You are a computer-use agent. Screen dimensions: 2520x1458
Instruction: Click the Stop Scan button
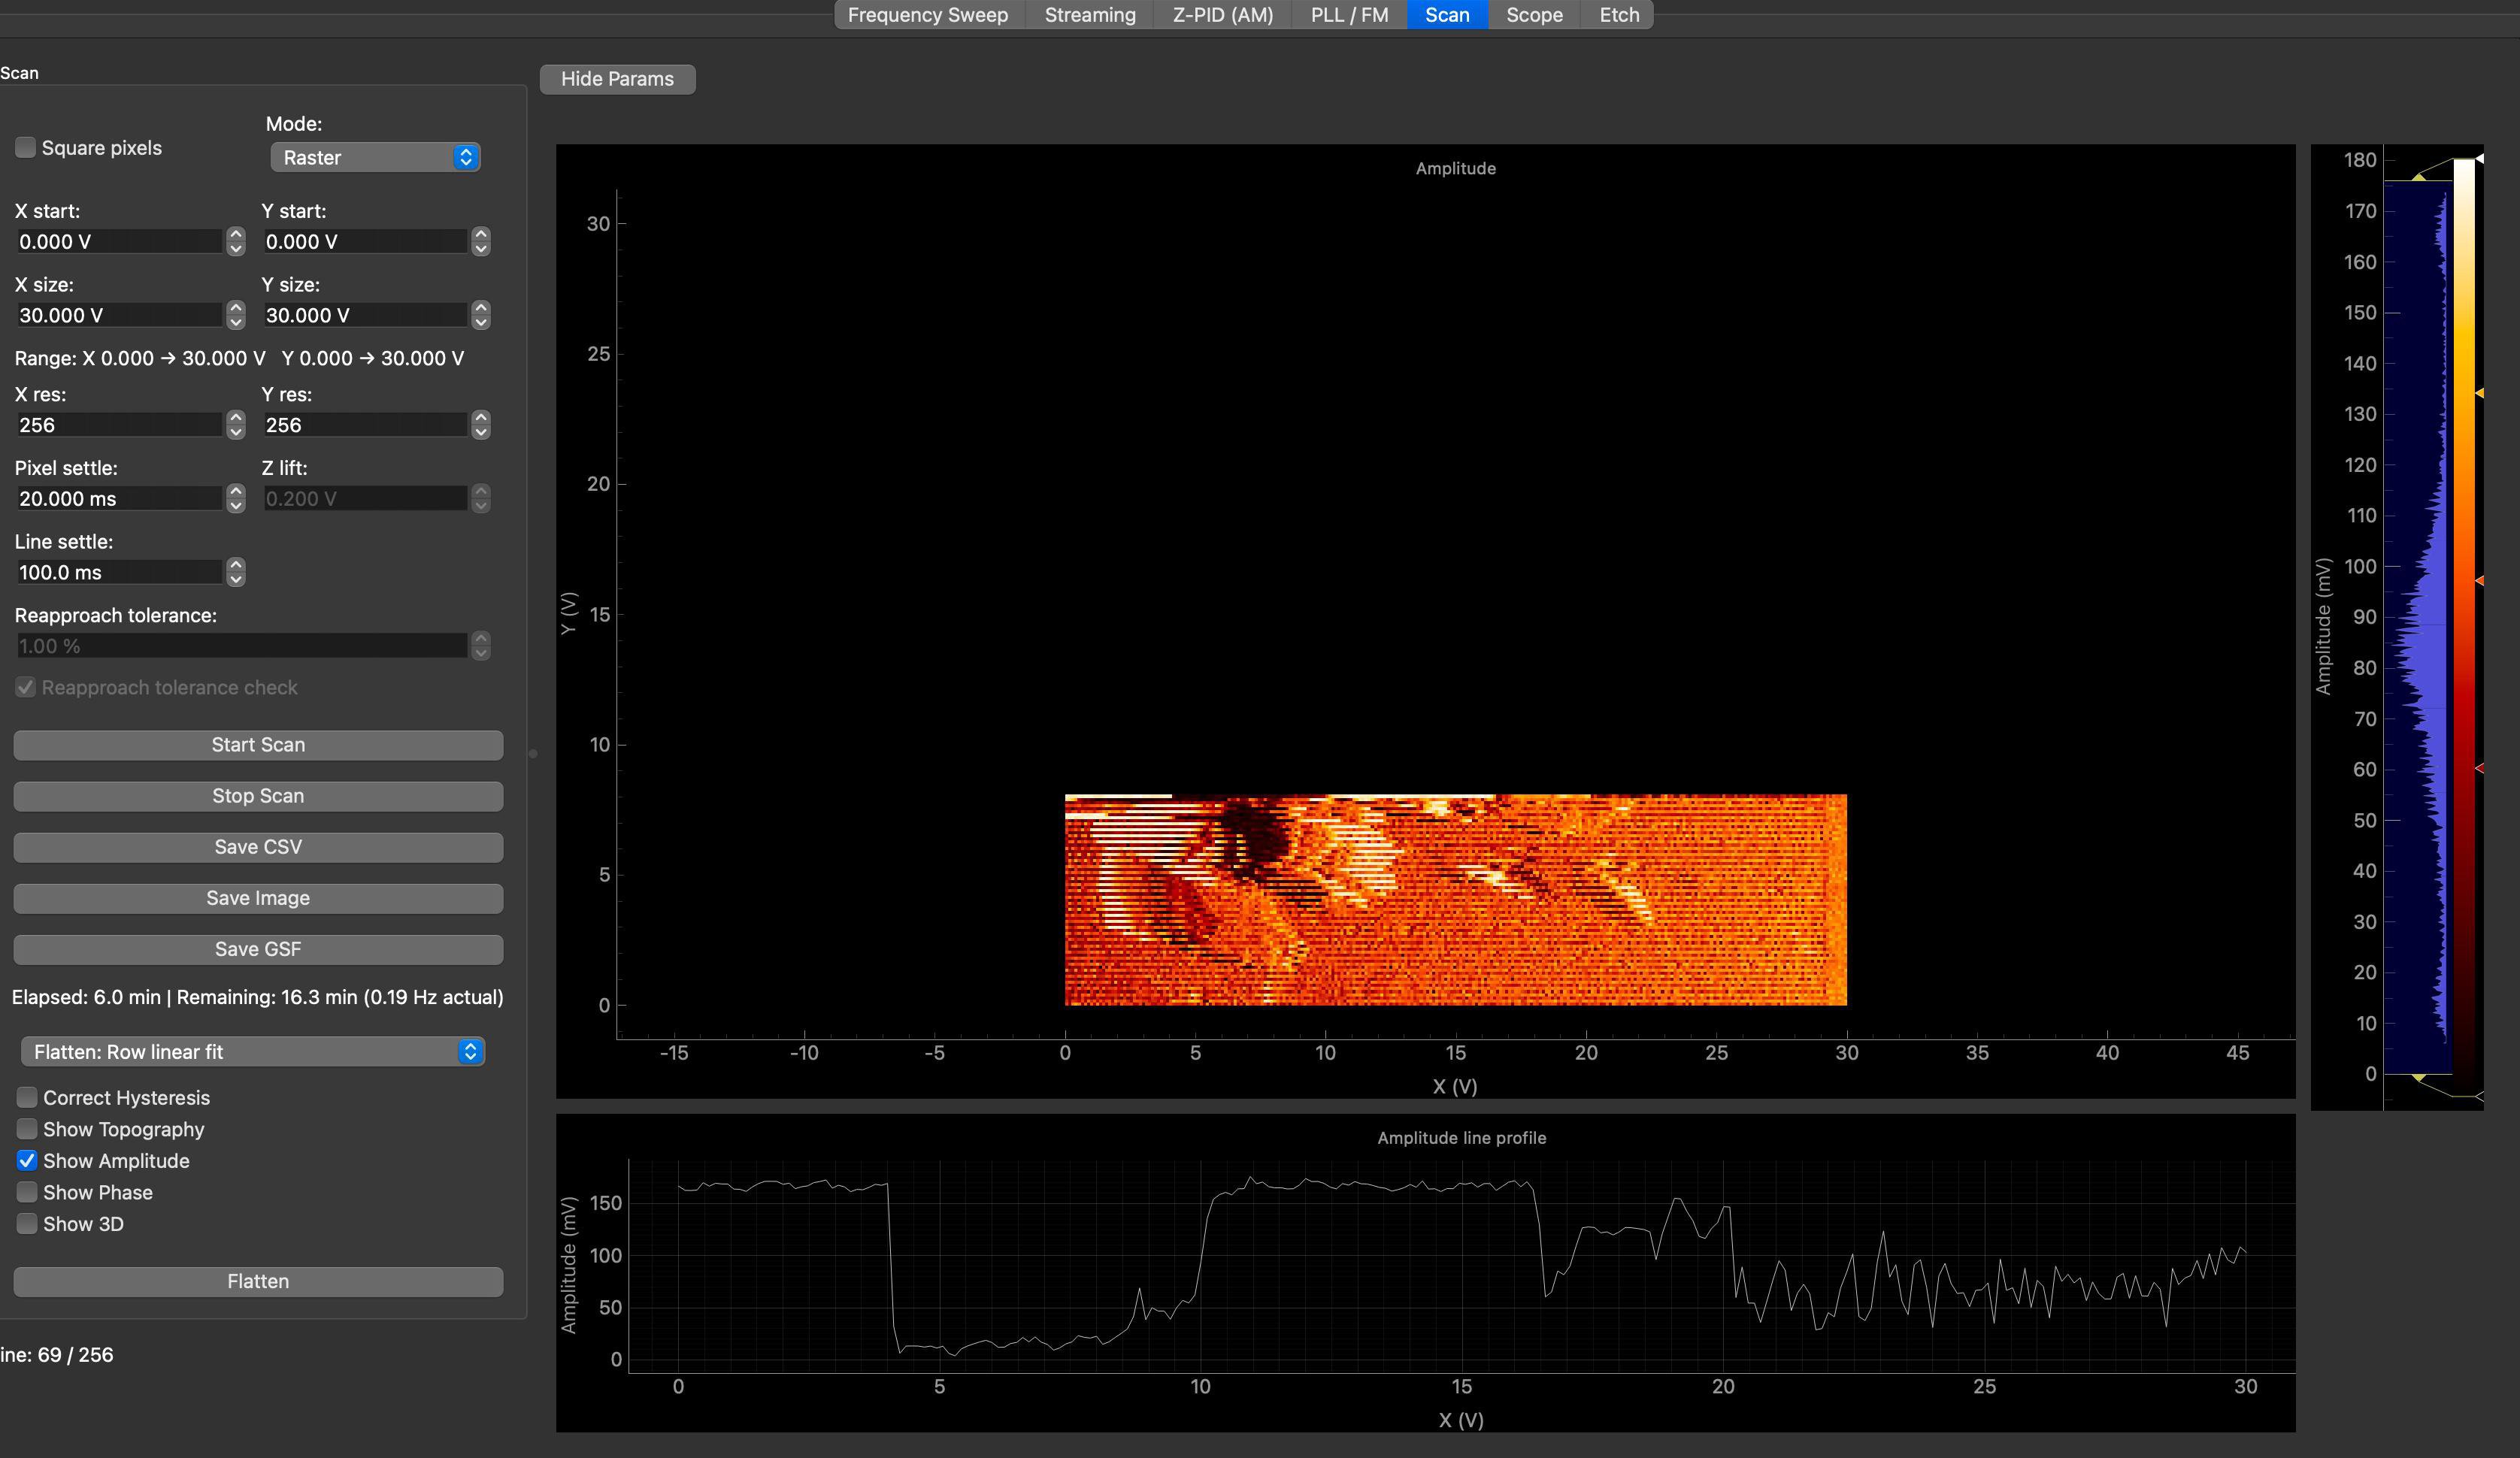(258, 796)
